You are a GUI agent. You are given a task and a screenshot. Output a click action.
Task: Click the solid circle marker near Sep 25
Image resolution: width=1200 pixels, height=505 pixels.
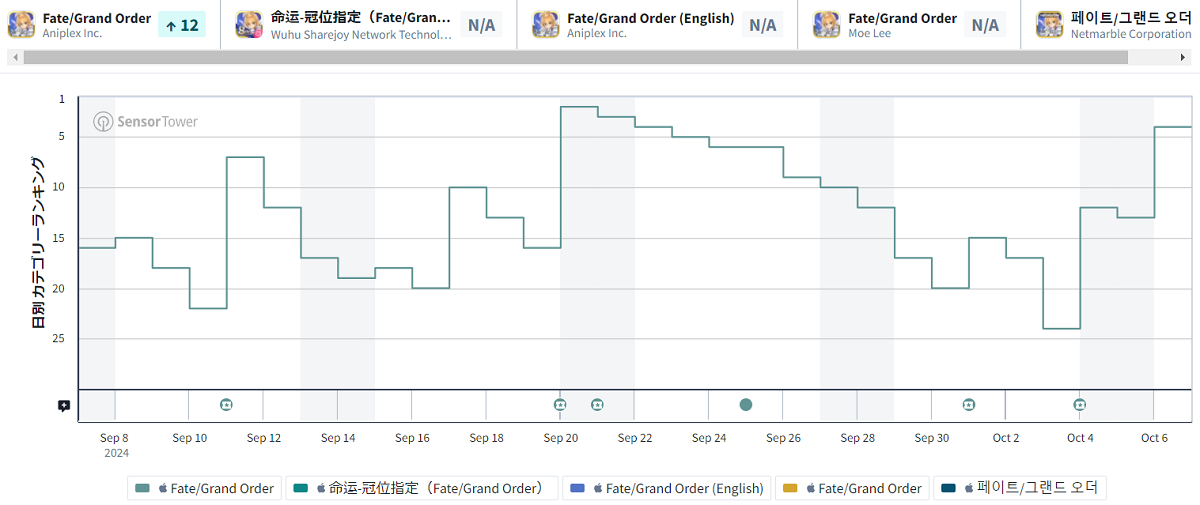(x=746, y=405)
